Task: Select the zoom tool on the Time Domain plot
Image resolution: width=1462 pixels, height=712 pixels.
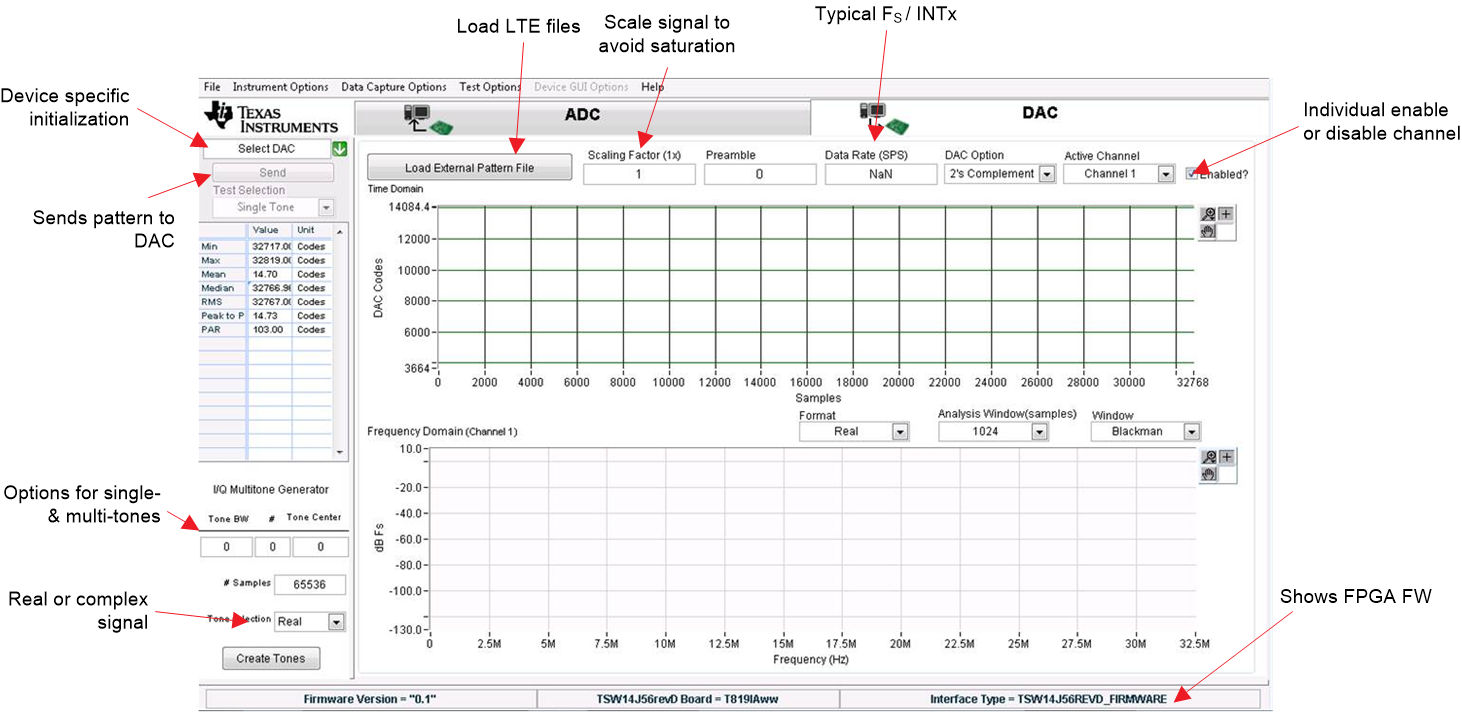Action: 1208,213
